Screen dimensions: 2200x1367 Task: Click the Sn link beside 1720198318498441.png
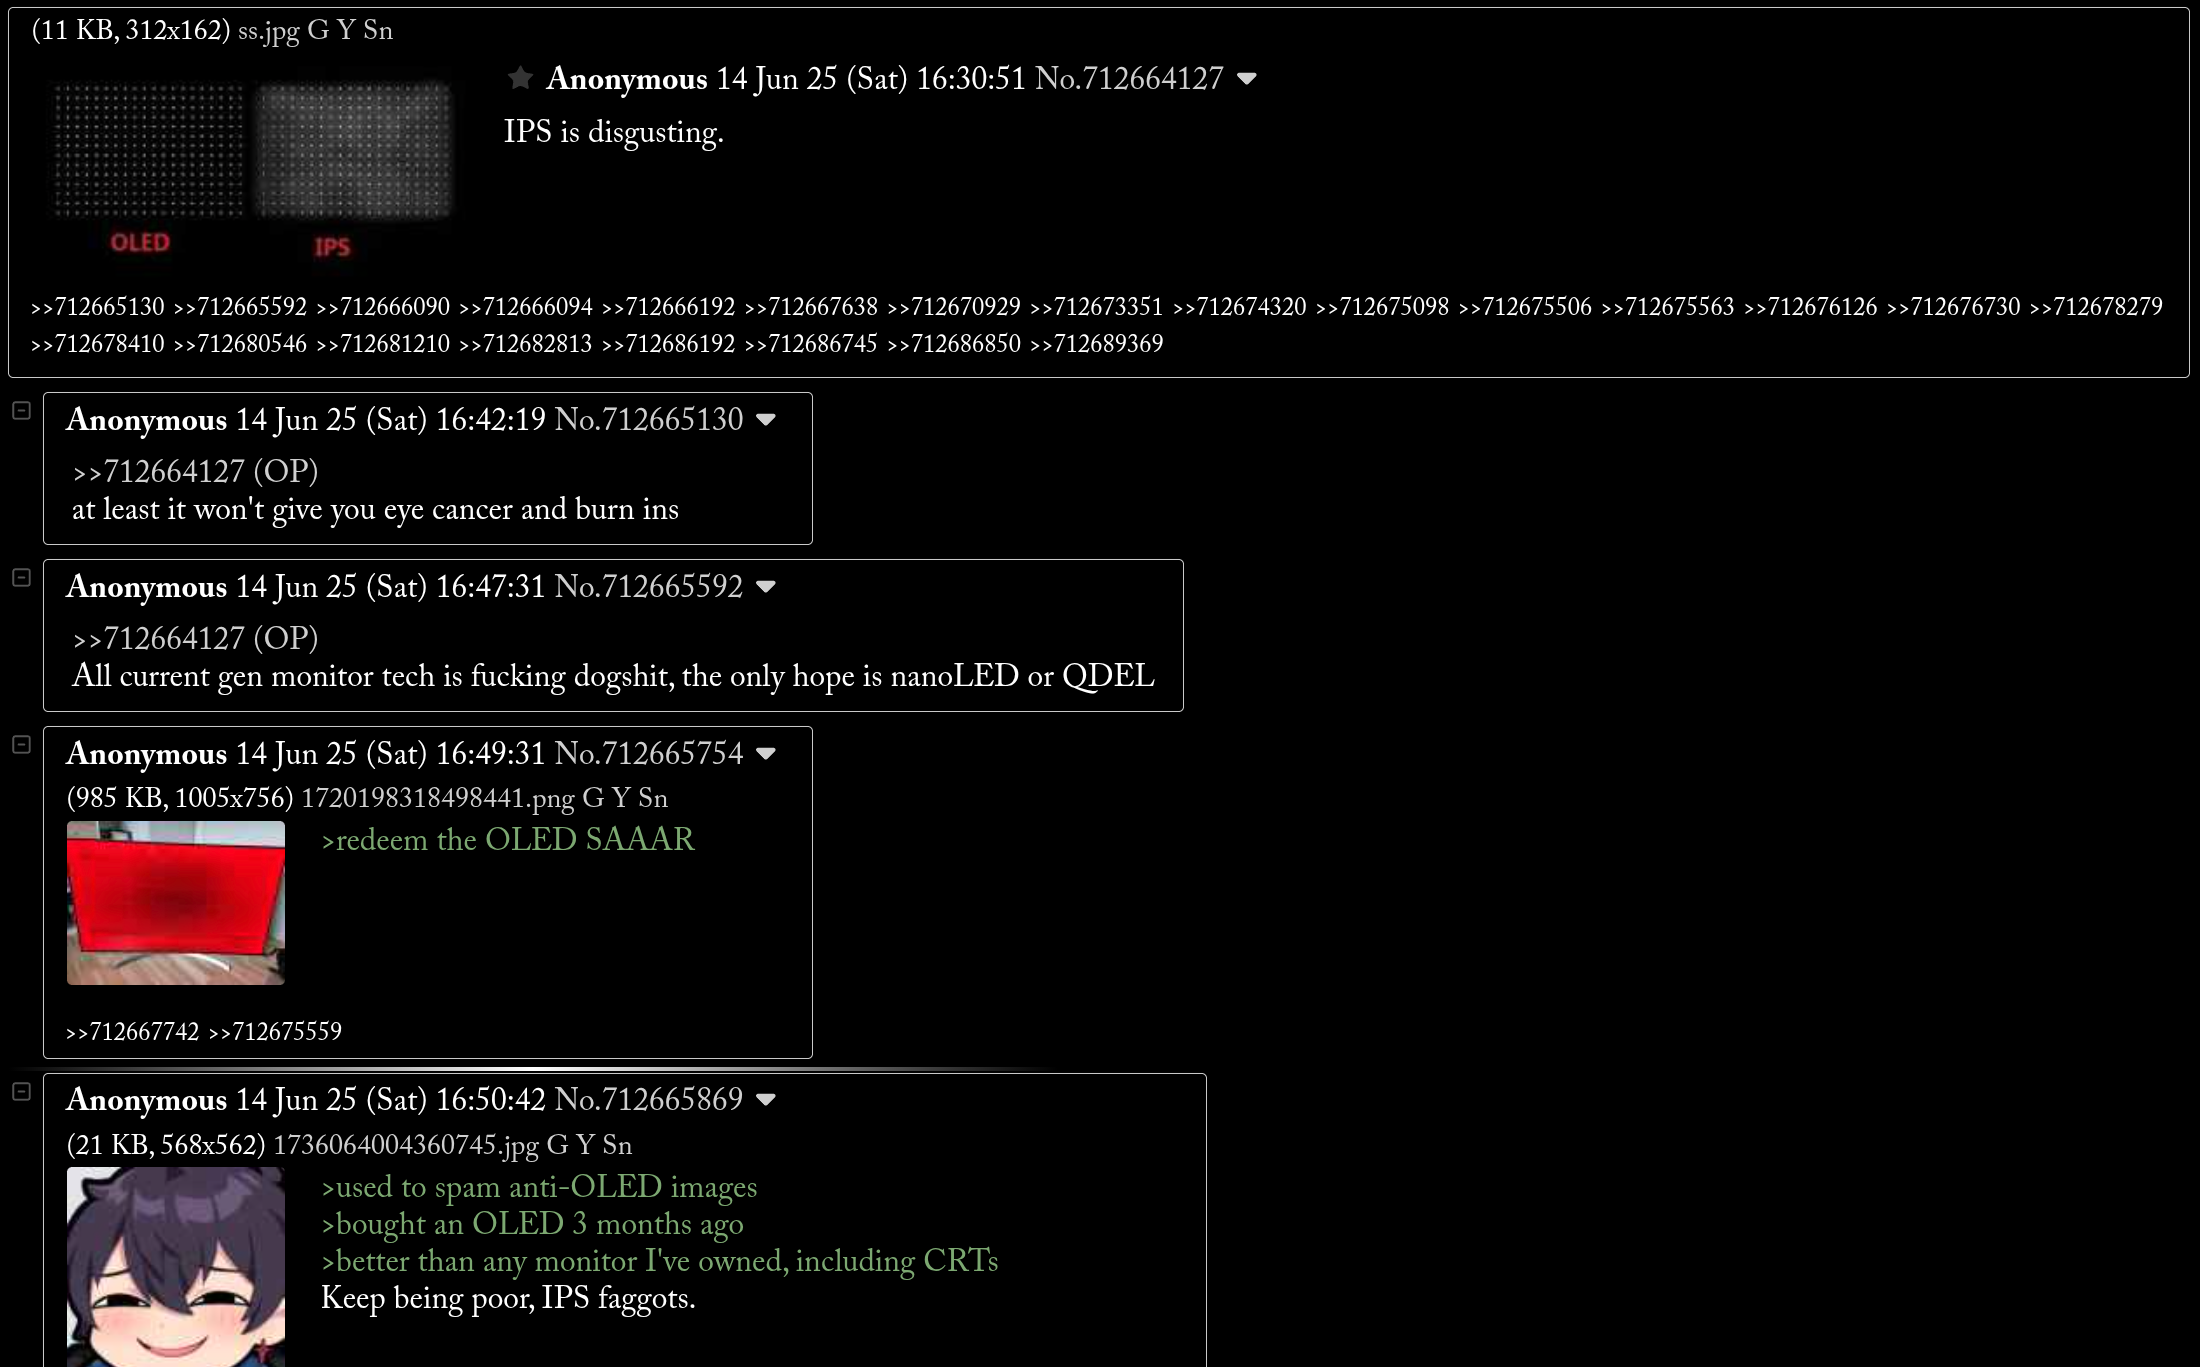click(x=652, y=798)
